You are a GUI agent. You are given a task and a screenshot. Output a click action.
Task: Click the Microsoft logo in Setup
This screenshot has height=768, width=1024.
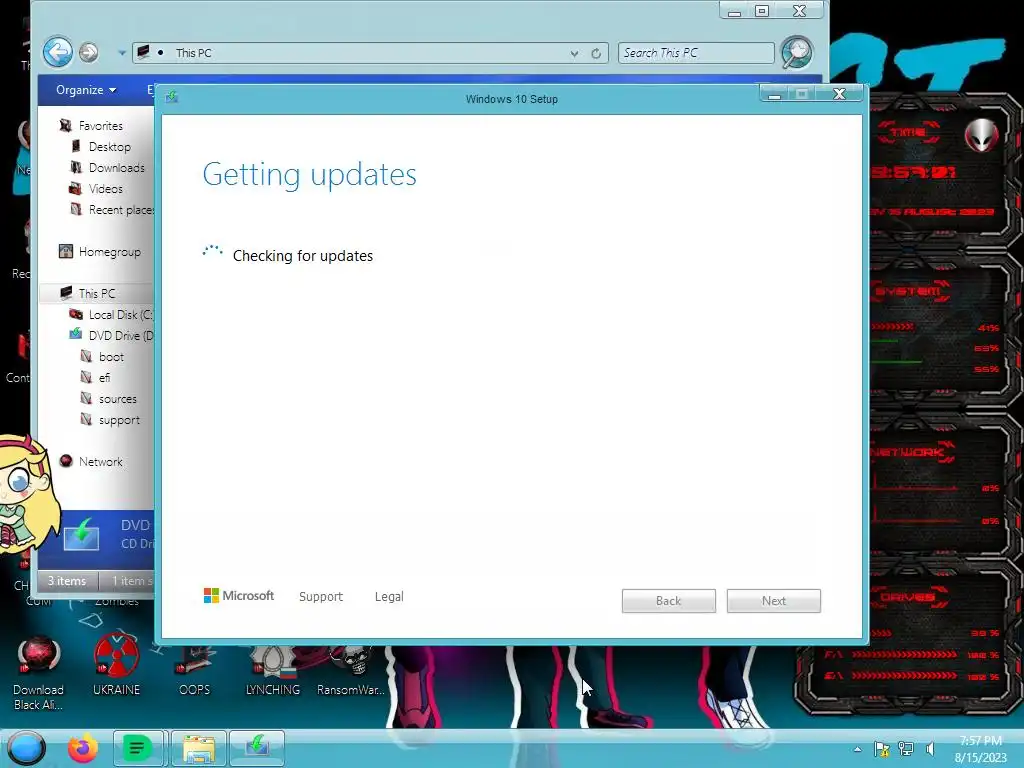238,596
